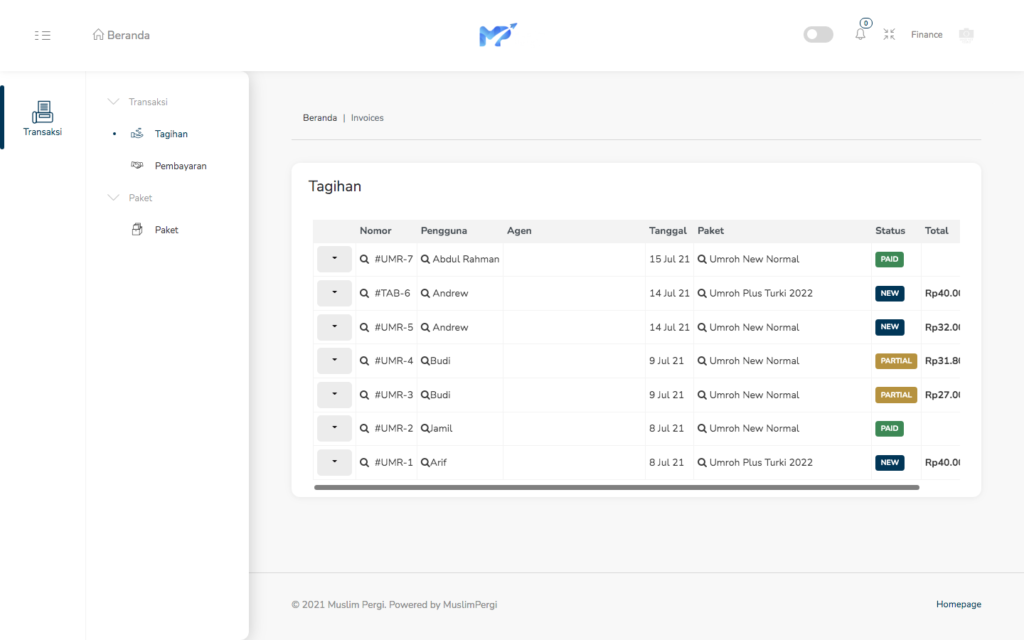1024x640 pixels.
Task: Click the fullscreen collapse arrows icon
Action: (x=889, y=34)
